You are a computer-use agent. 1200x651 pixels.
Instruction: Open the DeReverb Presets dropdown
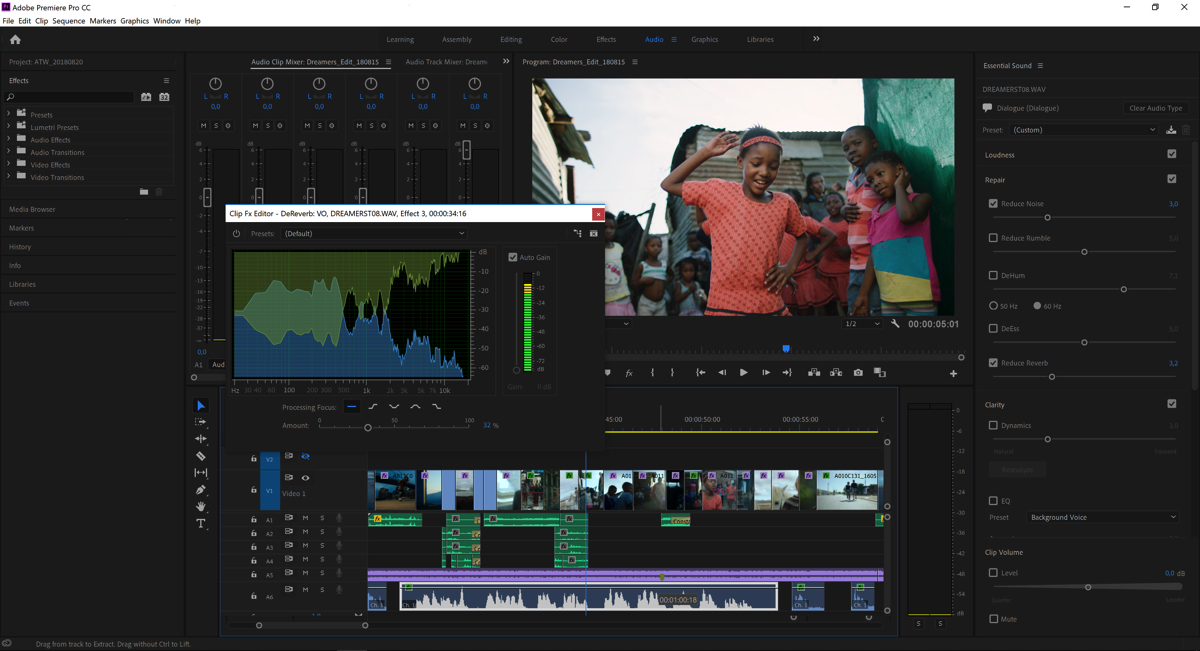[x=374, y=234]
